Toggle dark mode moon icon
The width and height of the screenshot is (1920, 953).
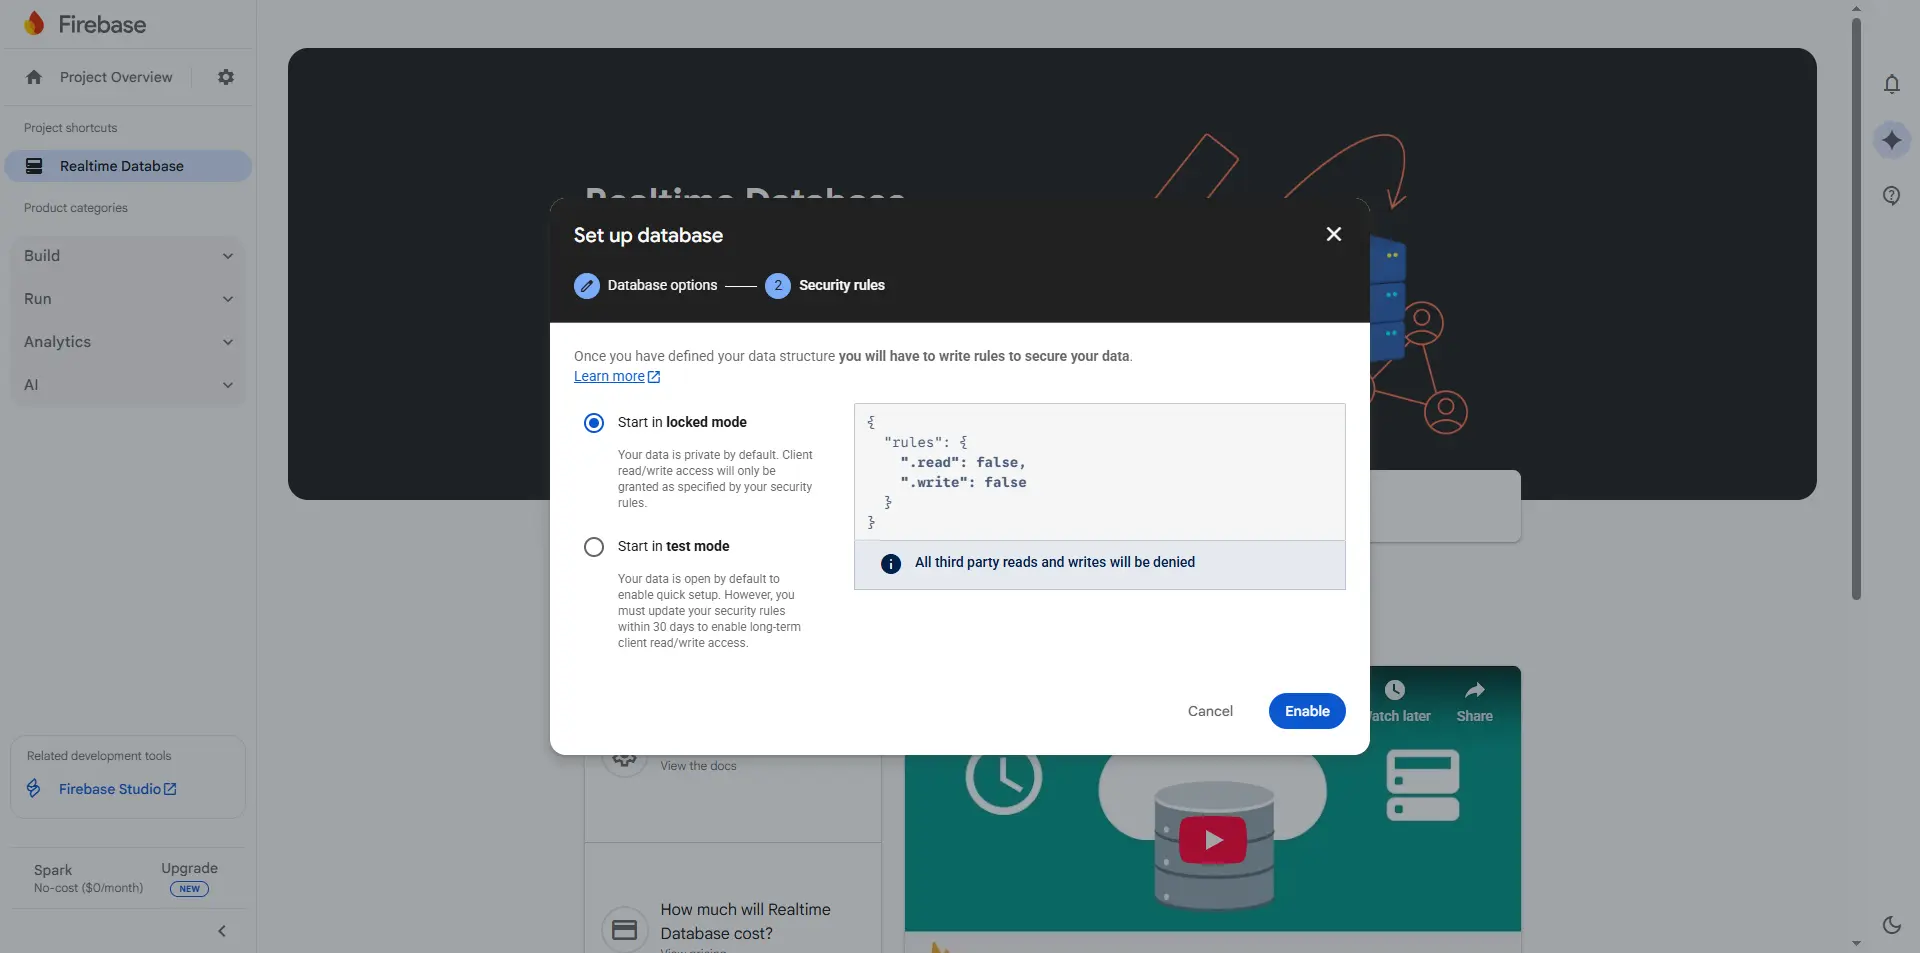[x=1891, y=925]
